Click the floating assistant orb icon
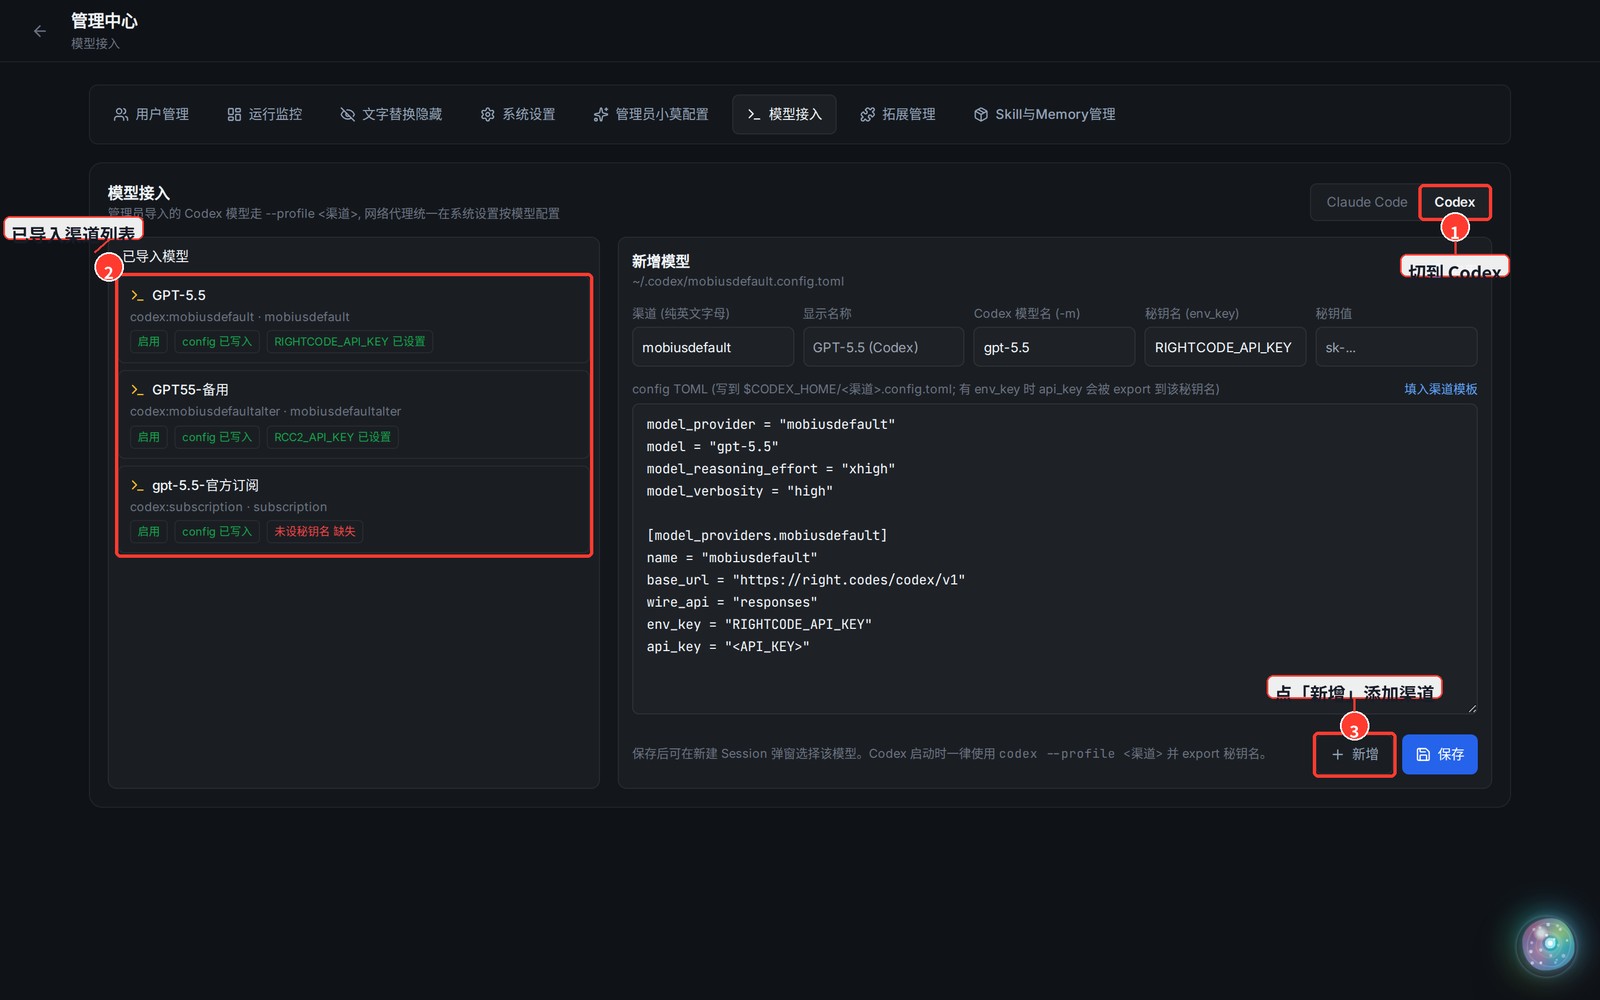The height and width of the screenshot is (1000, 1600). click(x=1548, y=944)
